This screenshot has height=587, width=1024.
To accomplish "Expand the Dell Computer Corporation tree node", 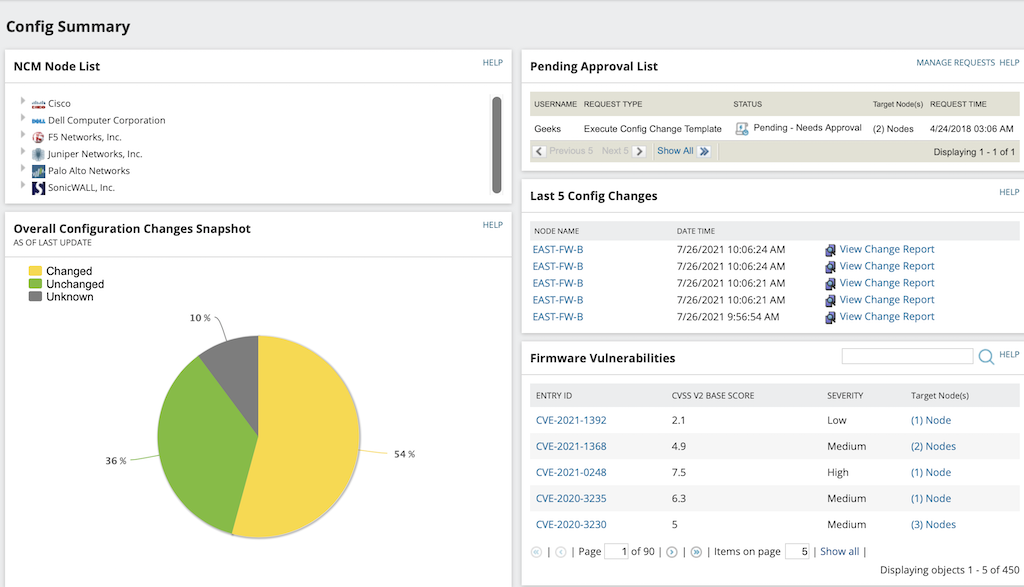I will click(23, 119).
